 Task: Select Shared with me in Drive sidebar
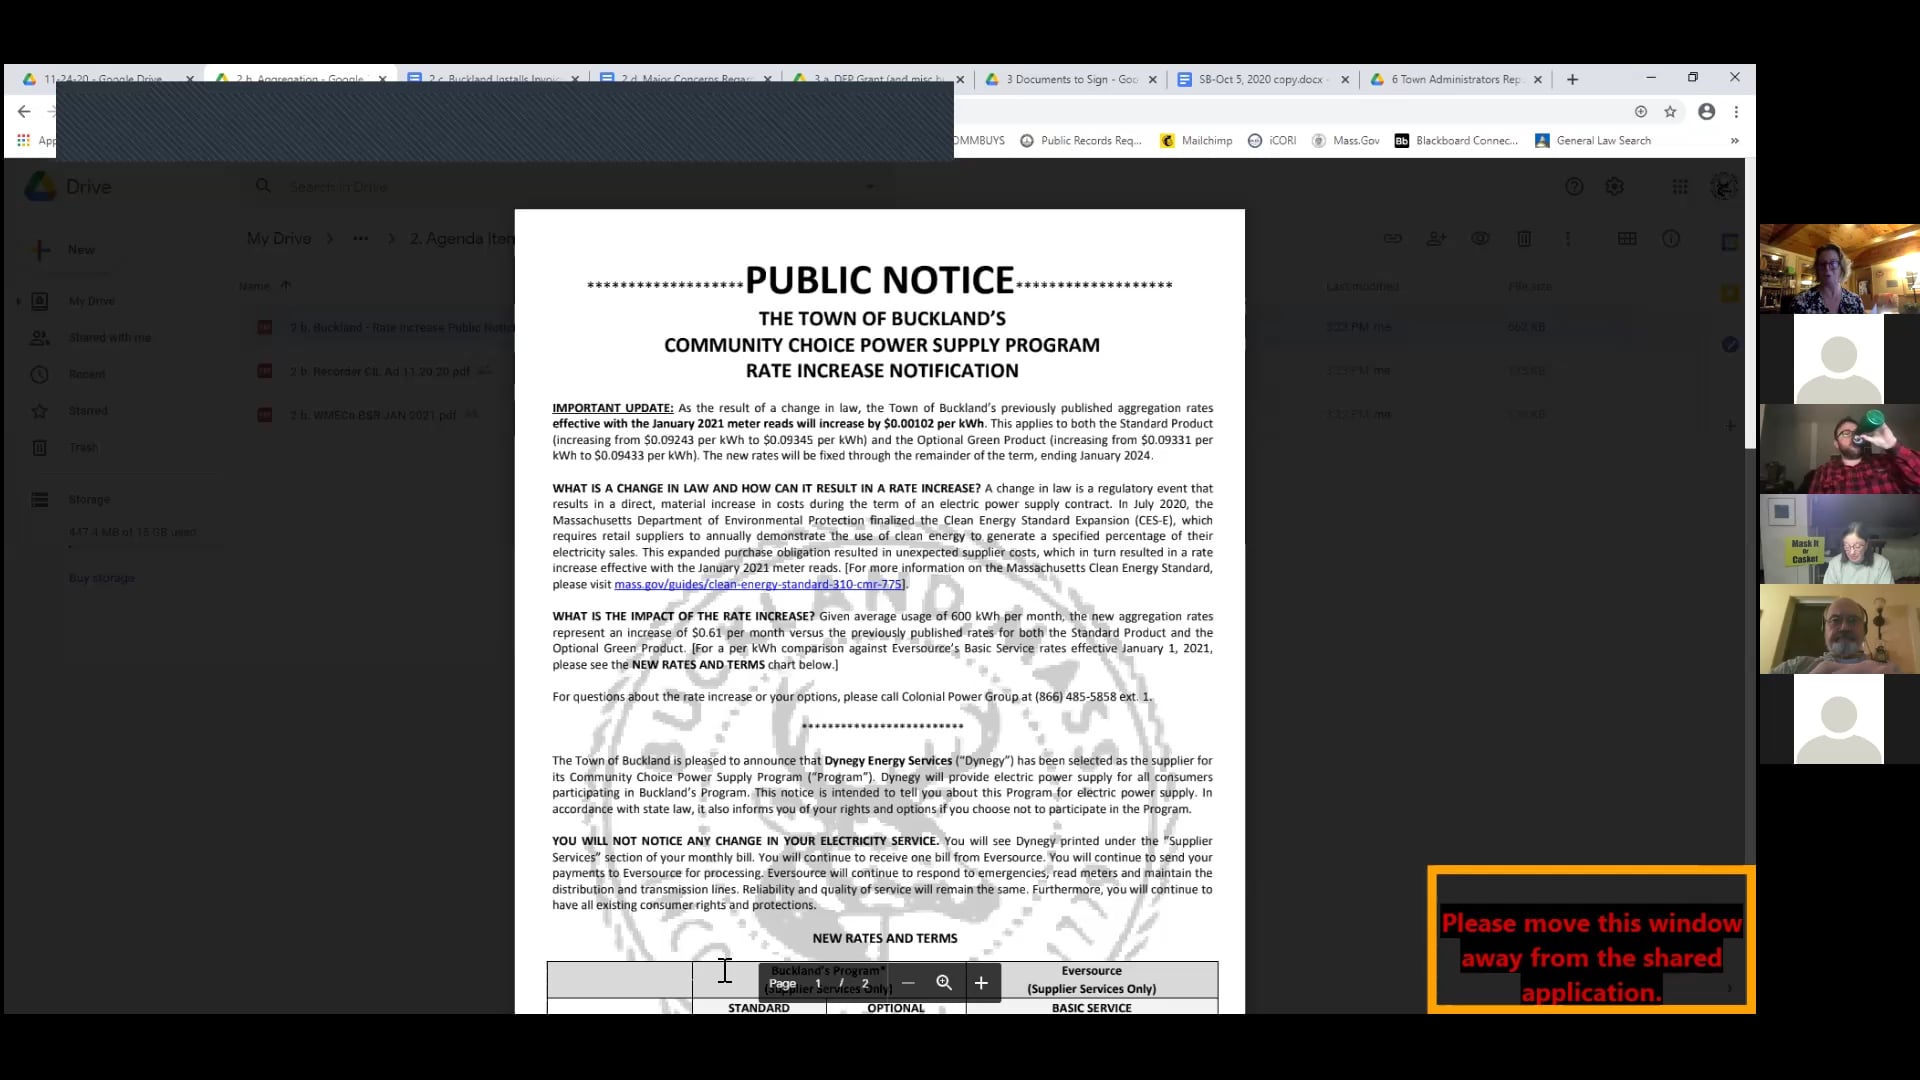click(x=110, y=338)
